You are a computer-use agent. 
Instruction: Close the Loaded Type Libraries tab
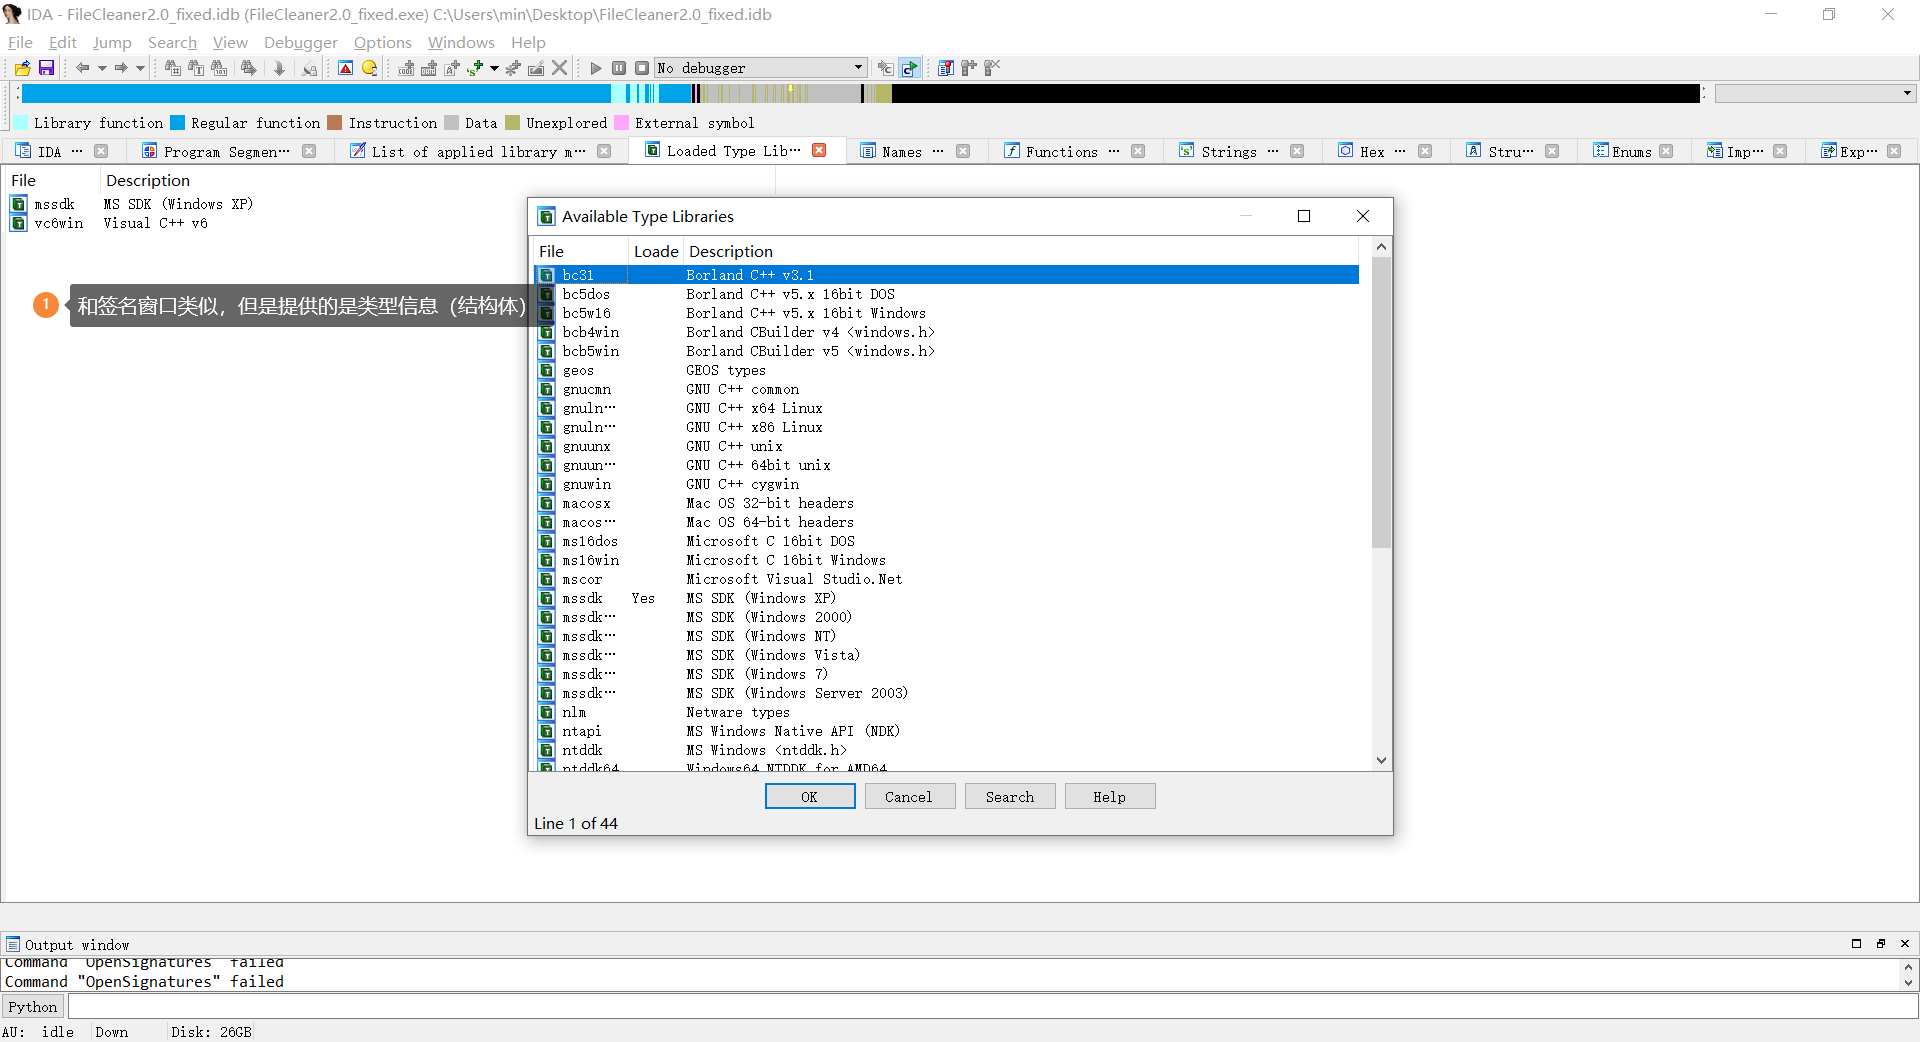point(819,150)
